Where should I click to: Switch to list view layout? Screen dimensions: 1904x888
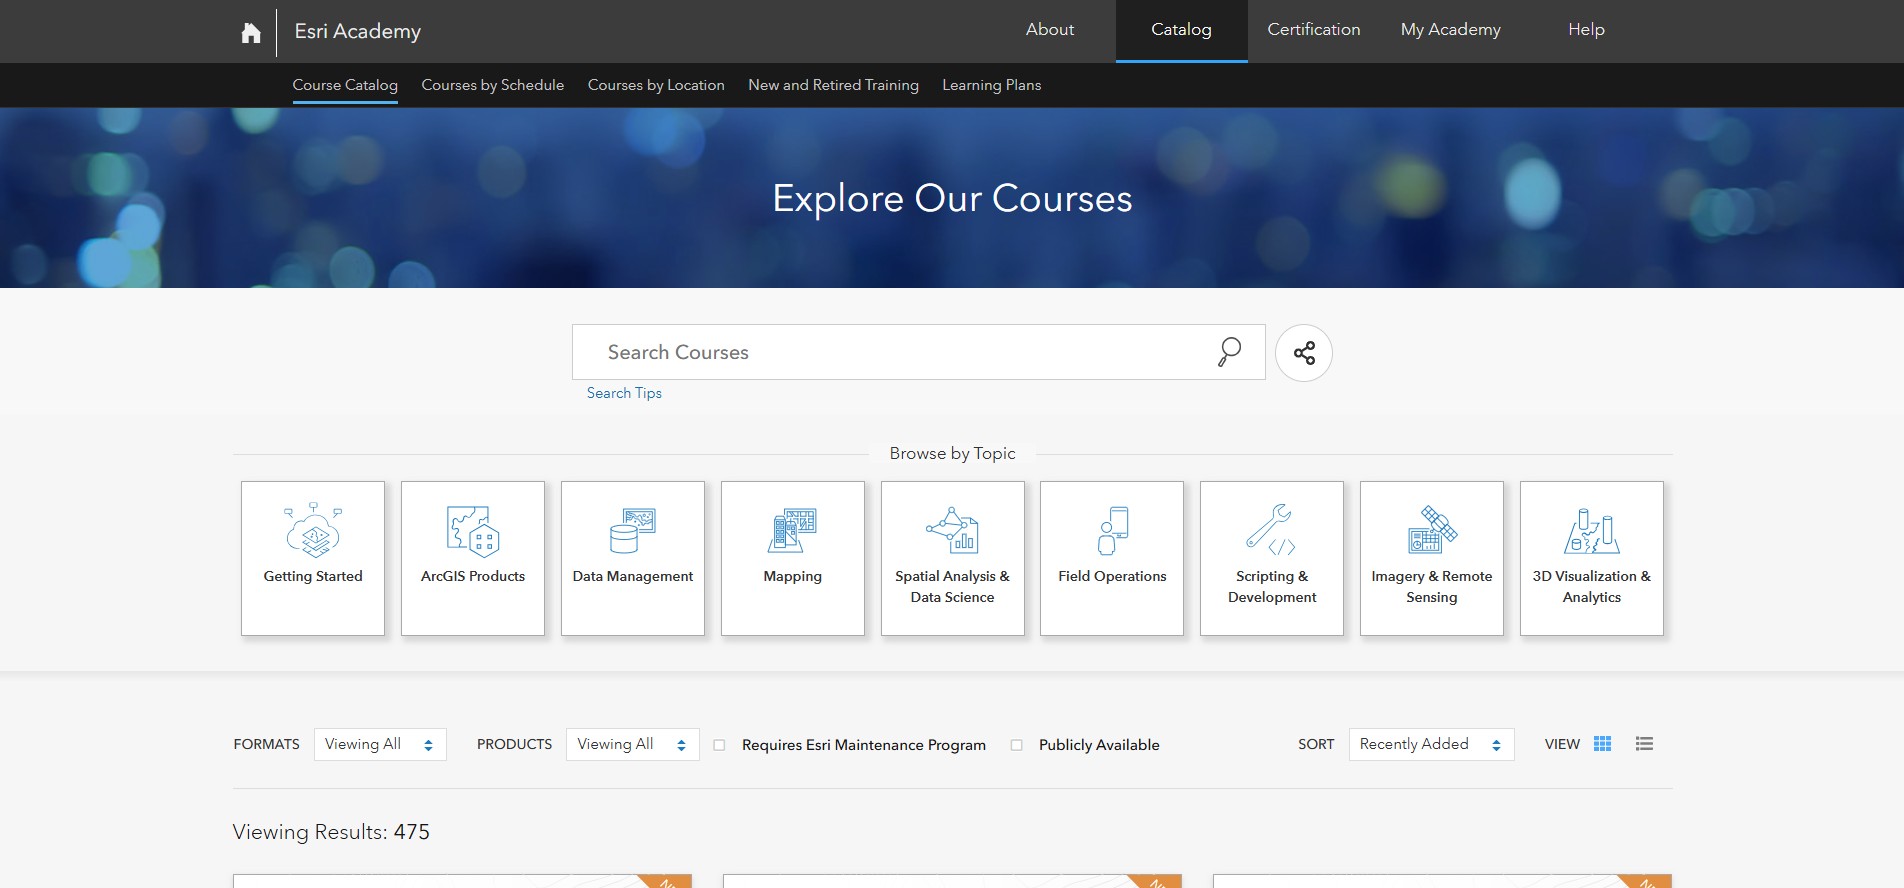(x=1644, y=744)
